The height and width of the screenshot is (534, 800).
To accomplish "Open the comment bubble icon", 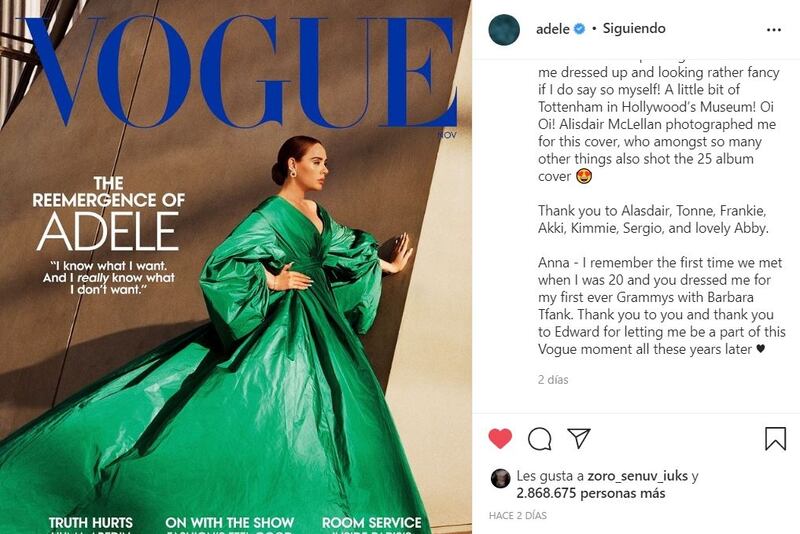I will coord(539,439).
